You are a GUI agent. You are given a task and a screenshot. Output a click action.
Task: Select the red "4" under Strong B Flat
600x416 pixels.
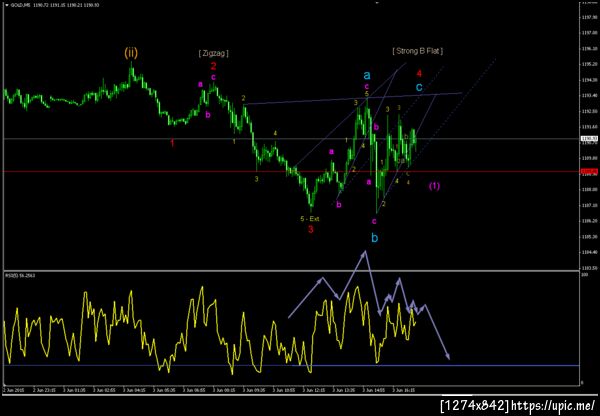(419, 73)
